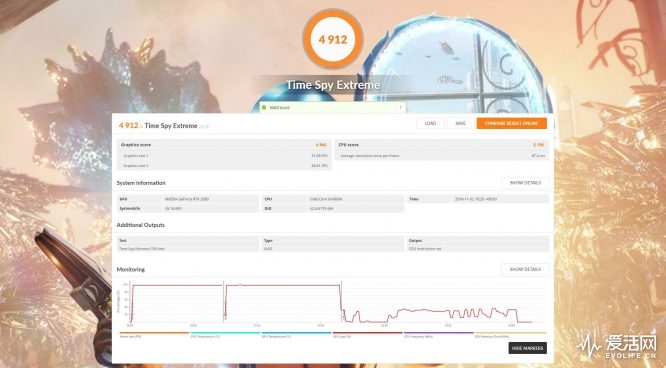Screen dimensions: 666x368
Task: Toggle the blue GPU Temperature legend item
Action: click(x=296, y=335)
